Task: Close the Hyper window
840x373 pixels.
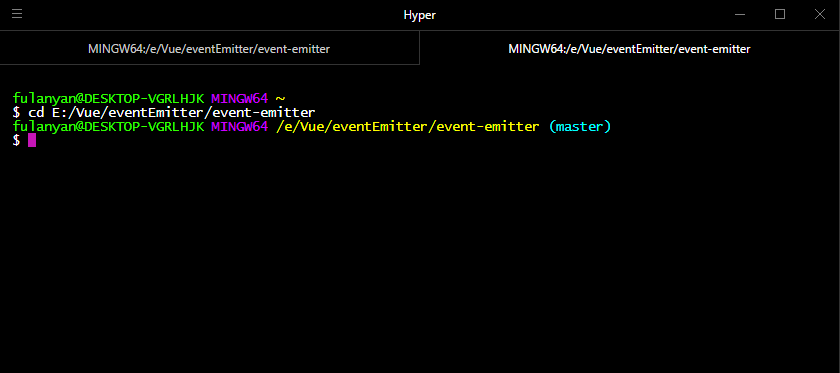Action: (x=820, y=14)
